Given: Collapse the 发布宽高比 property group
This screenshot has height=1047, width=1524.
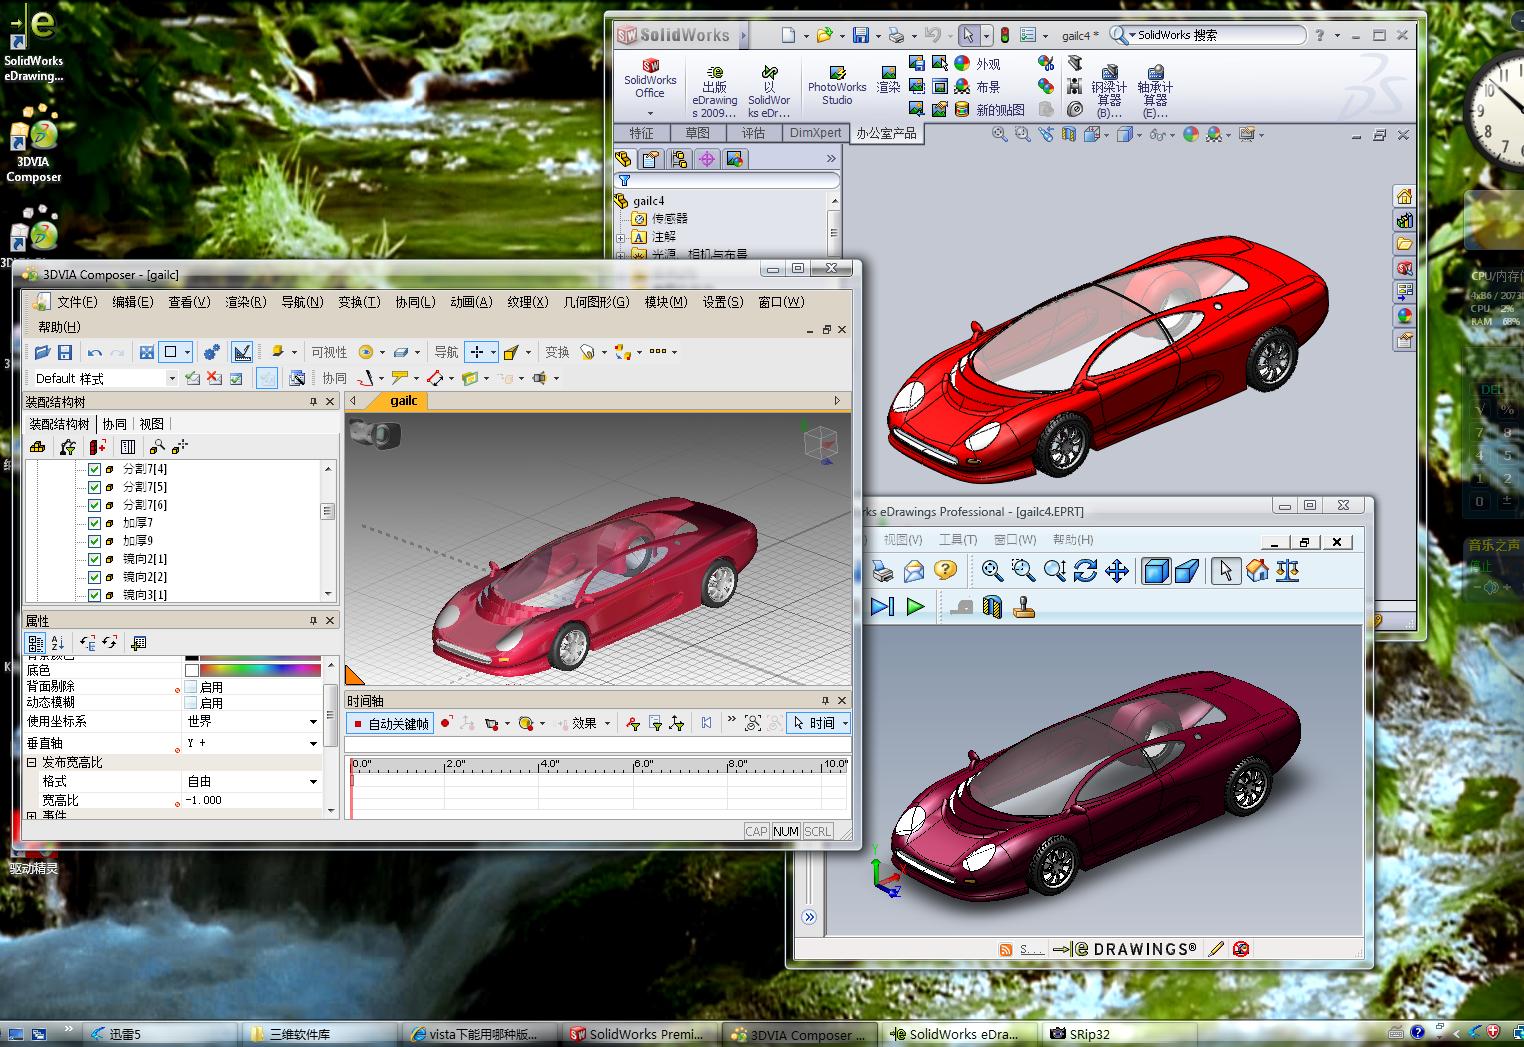Looking at the screenshot, I should point(31,762).
